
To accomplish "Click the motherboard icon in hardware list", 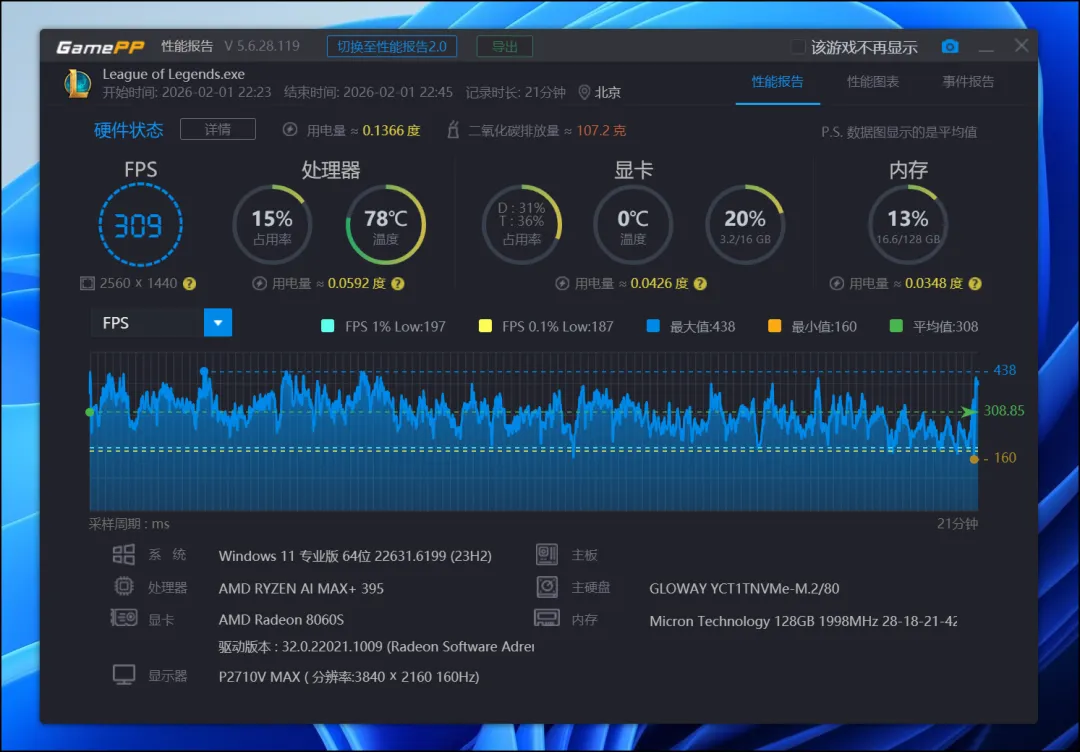I will click(x=547, y=554).
